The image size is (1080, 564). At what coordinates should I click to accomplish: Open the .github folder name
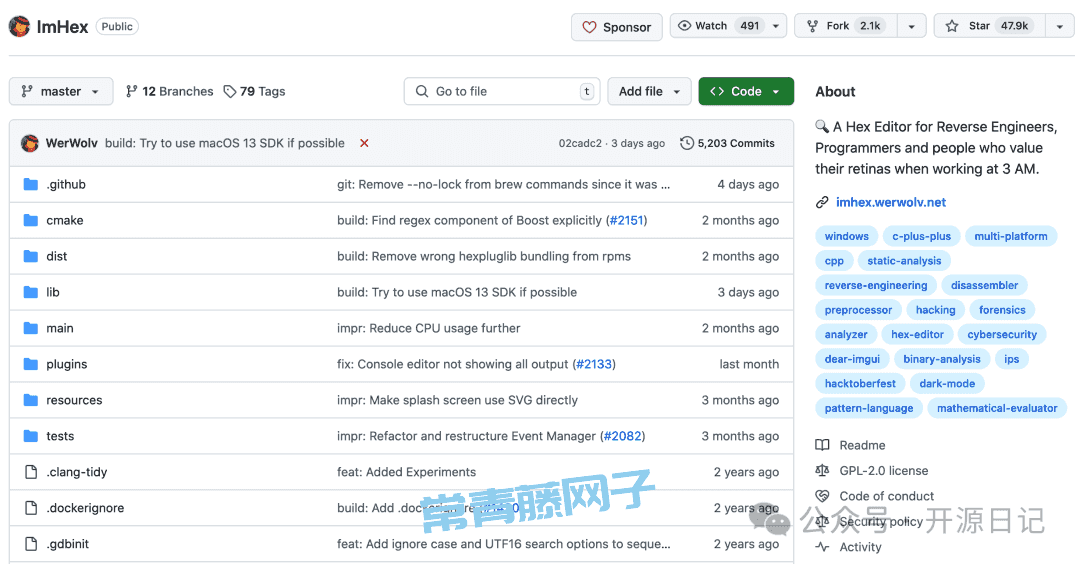(x=66, y=184)
